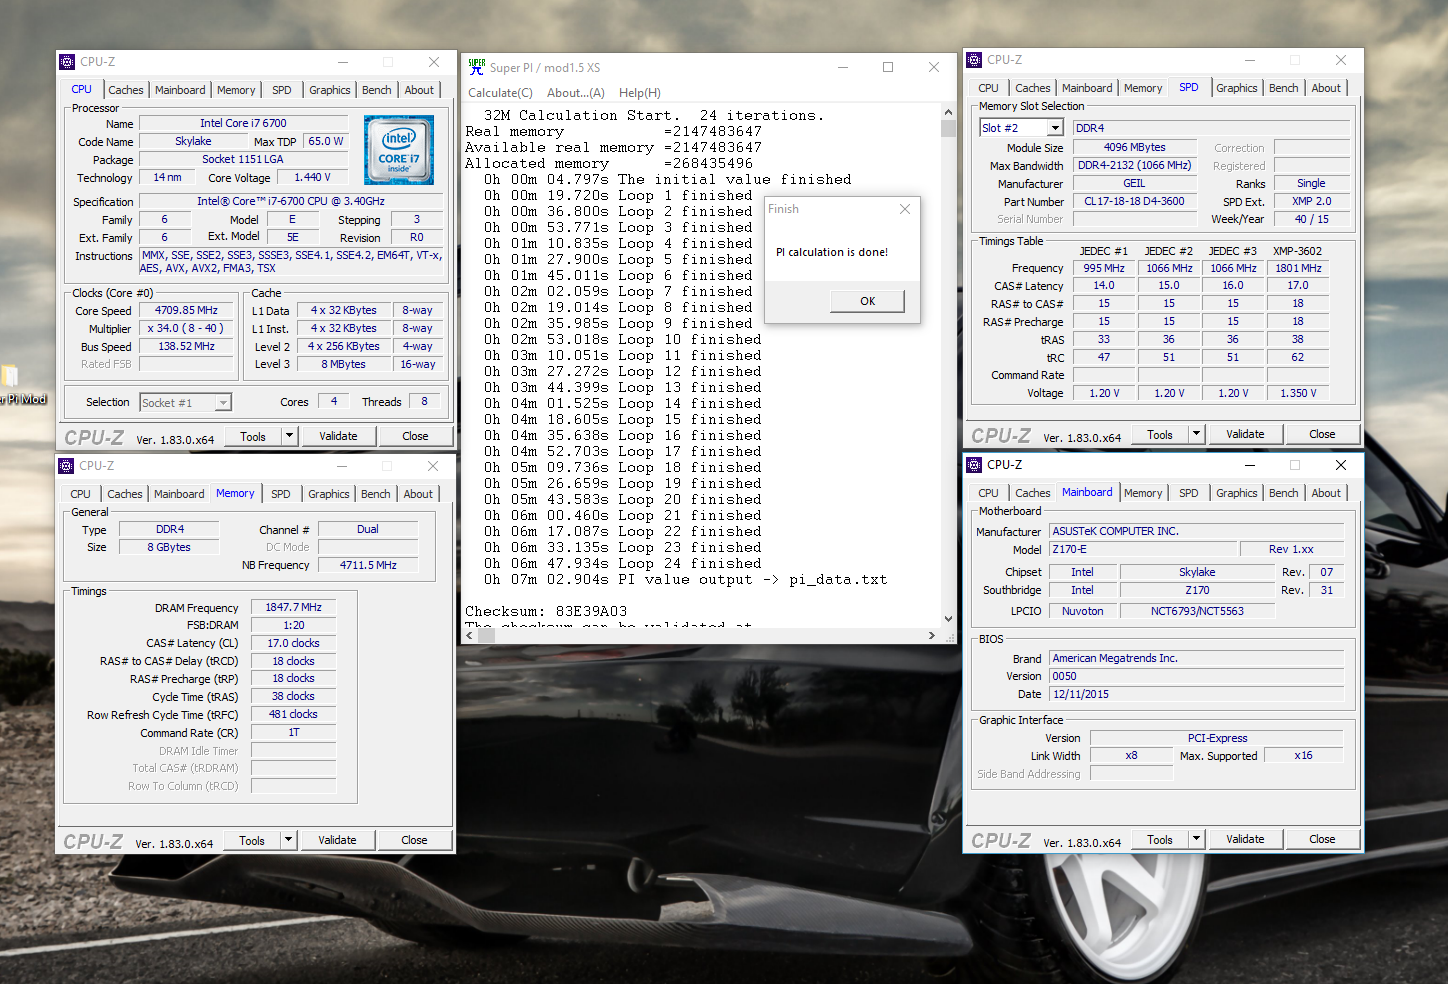Open About tab in the Mainboard window
The image size is (1448, 984).
1326,493
